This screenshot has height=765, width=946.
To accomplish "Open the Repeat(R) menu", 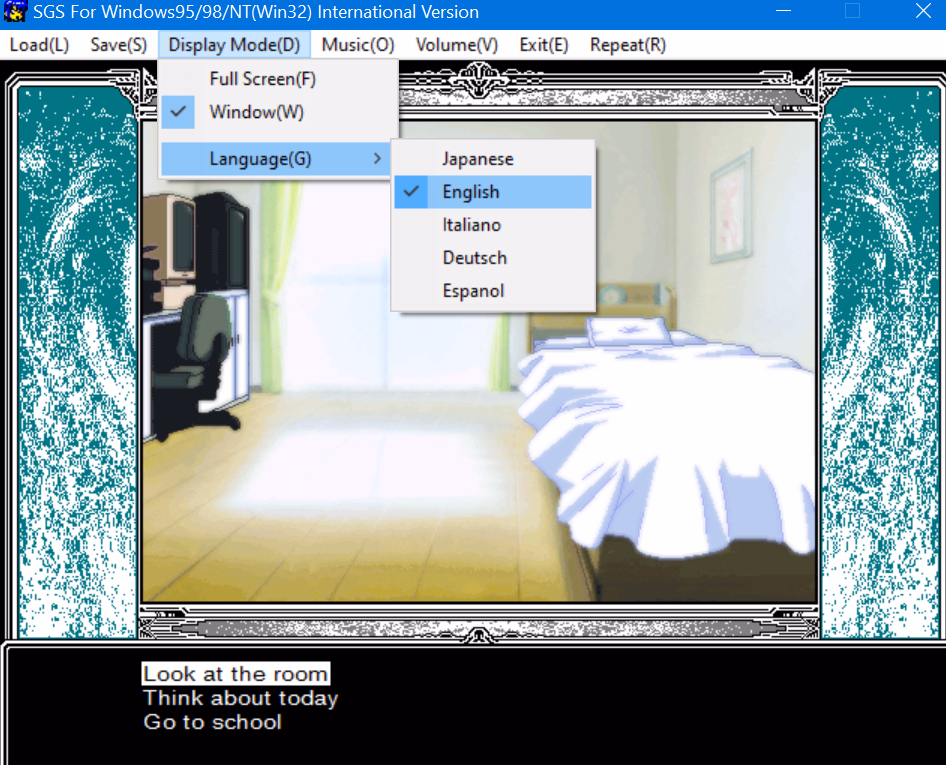I will tap(627, 45).
